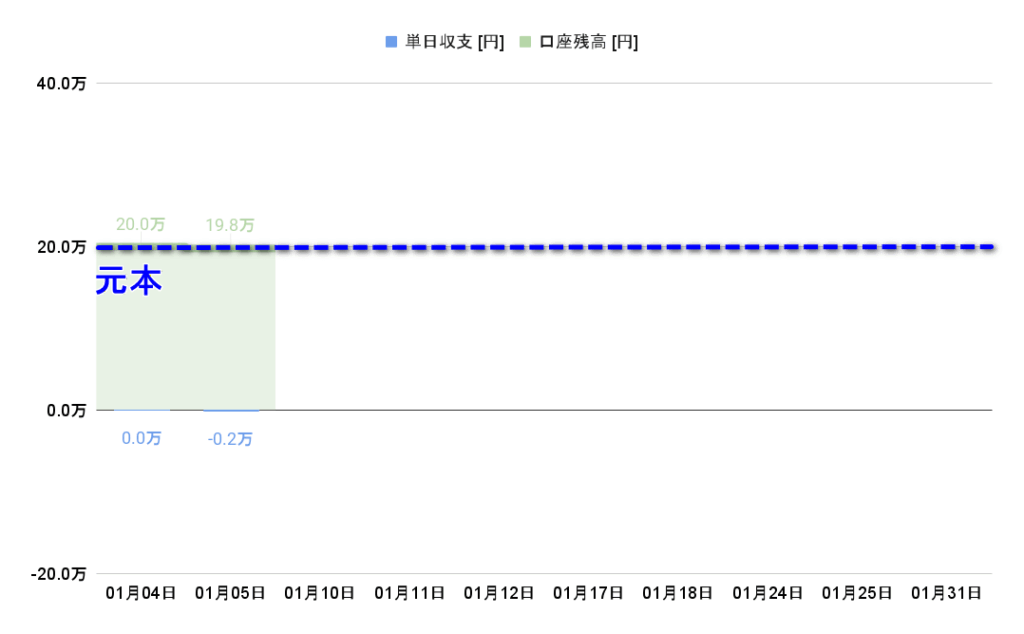This screenshot has height=634, width=1024.
Task: Click the blue 元本 annotation label
Action: point(129,282)
